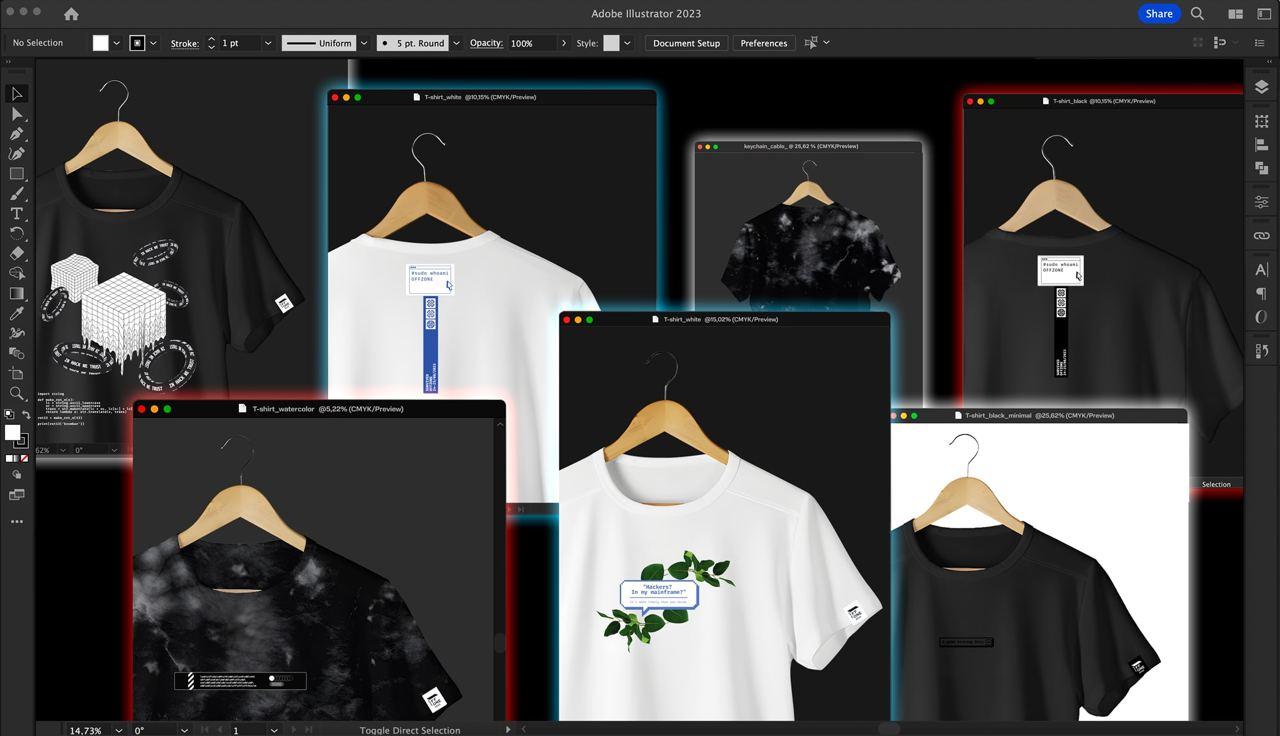
Task: Open the Actions panel icon
Action: [1261, 351]
